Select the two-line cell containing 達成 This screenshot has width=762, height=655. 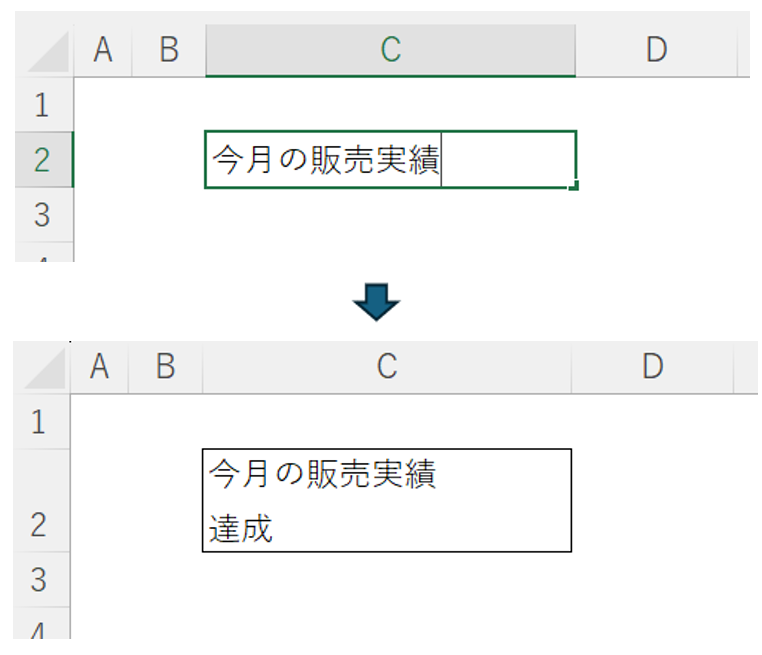click(387, 501)
